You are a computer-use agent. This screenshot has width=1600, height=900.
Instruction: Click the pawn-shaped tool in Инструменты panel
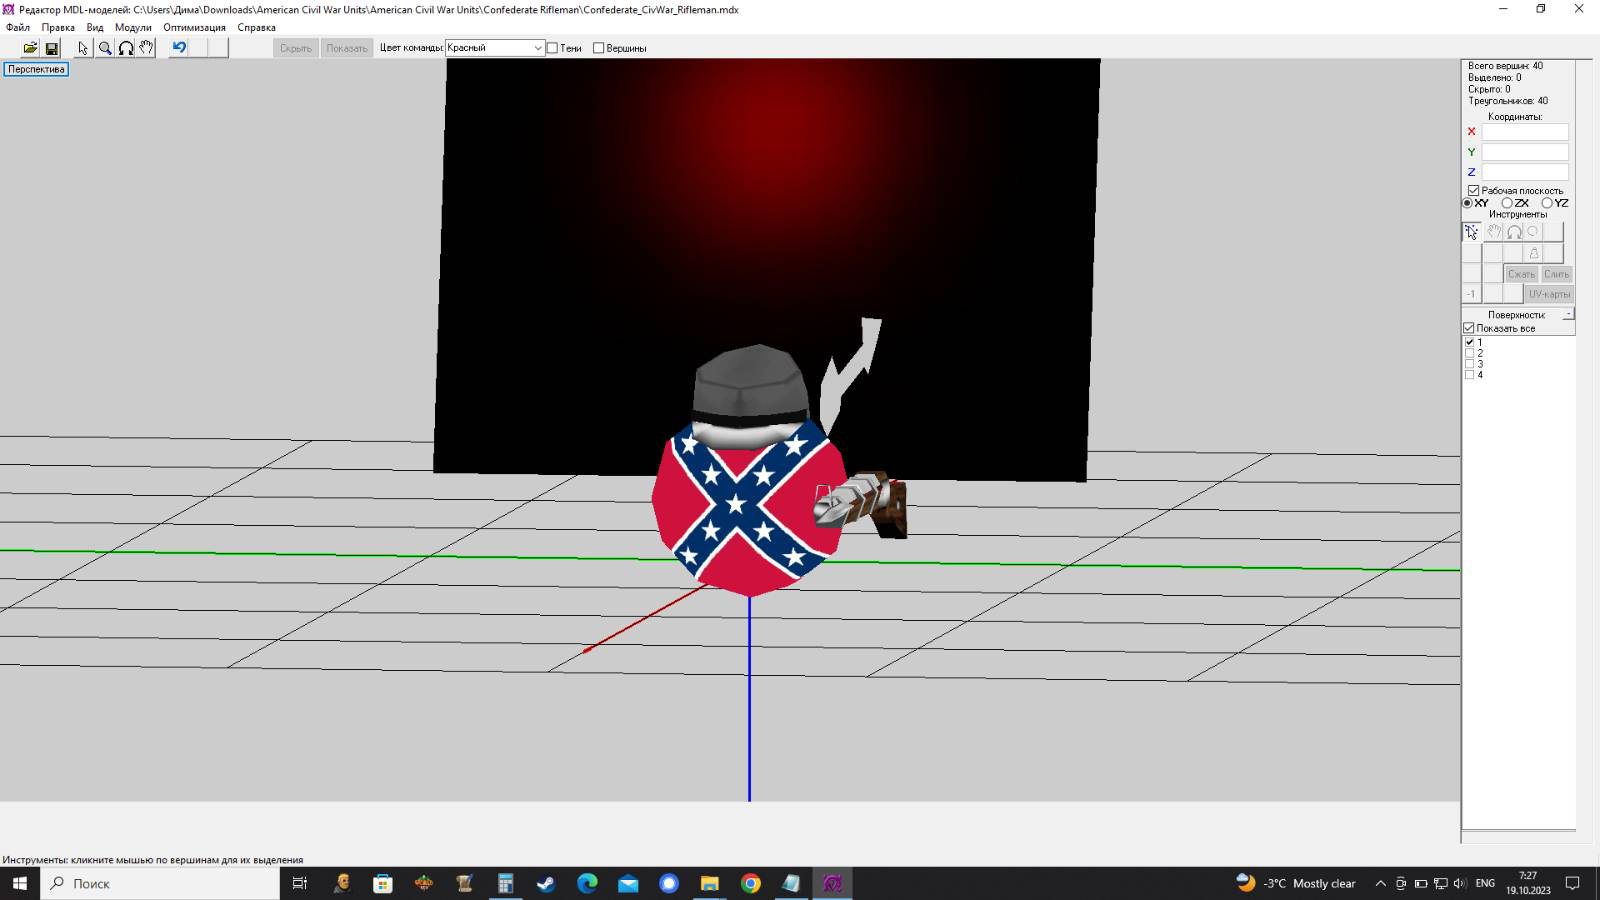tap(1534, 253)
